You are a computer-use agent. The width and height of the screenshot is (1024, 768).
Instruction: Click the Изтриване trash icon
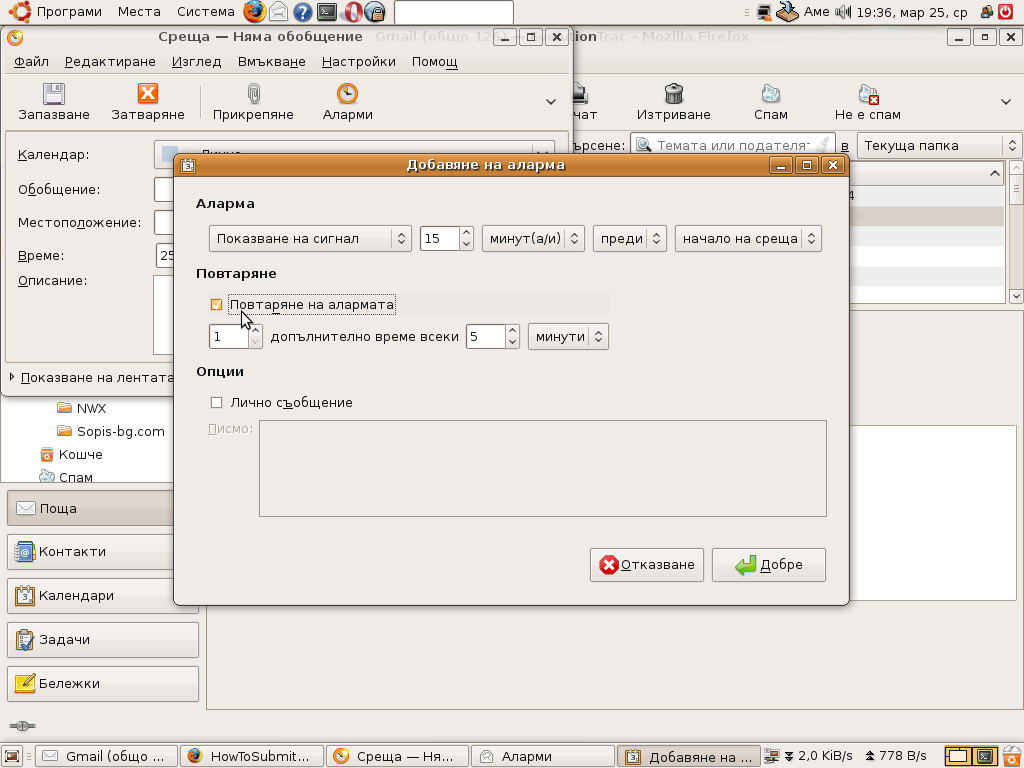click(x=674, y=94)
